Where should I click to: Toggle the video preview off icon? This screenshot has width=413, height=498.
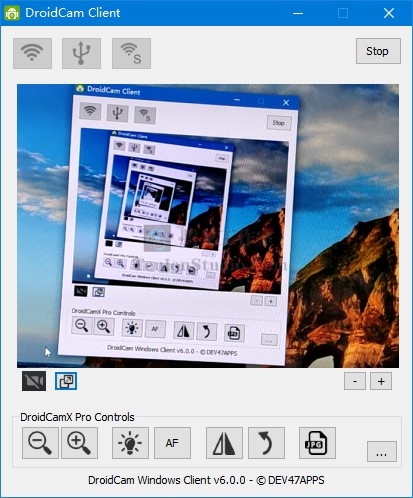click(x=34, y=381)
